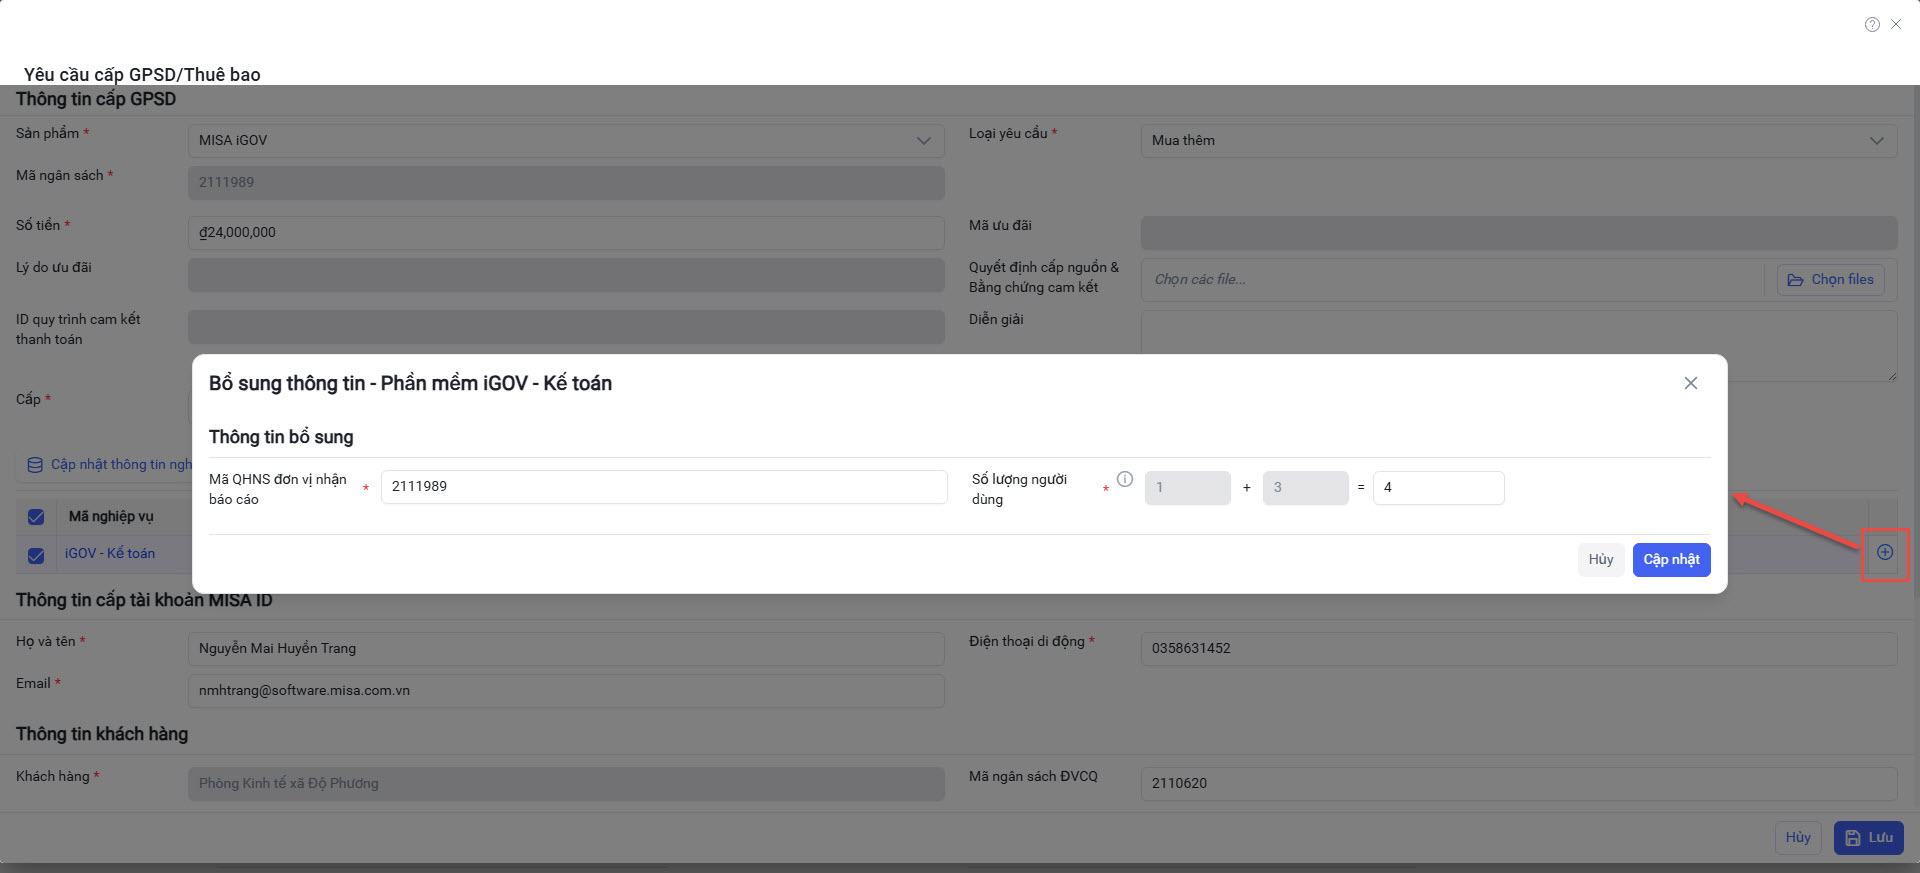Click the Số tiền amount field

point(565,233)
